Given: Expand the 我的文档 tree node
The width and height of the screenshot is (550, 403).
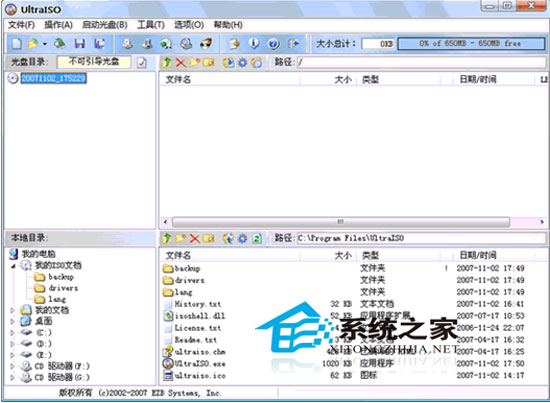Looking at the screenshot, I should 13,310.
